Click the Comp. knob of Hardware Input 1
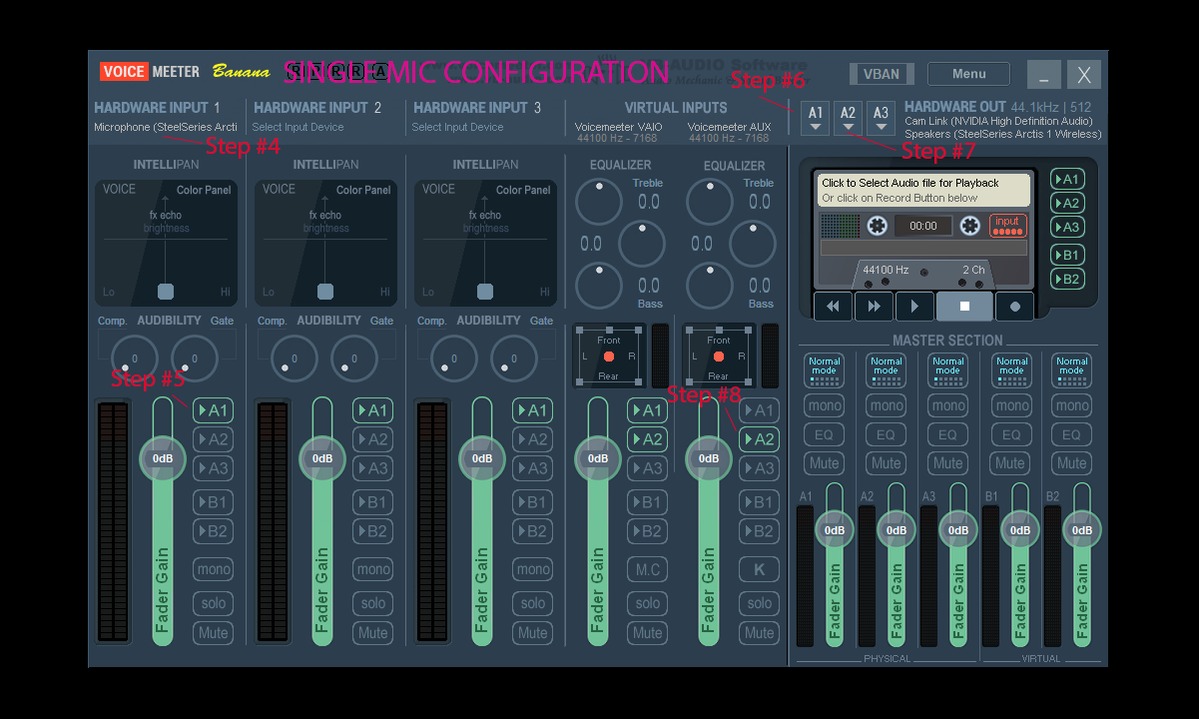 pyautogui.click(x=134, y=358)
